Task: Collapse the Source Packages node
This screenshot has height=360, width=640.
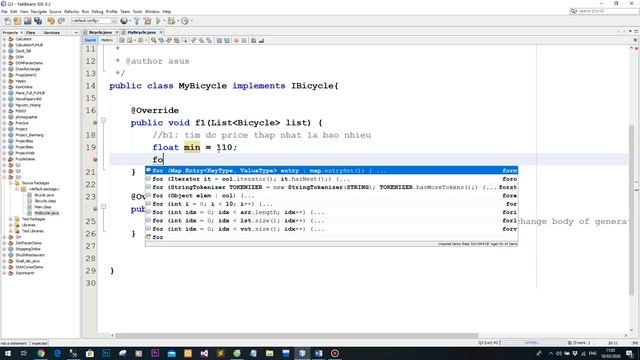Action: point(11,183)
